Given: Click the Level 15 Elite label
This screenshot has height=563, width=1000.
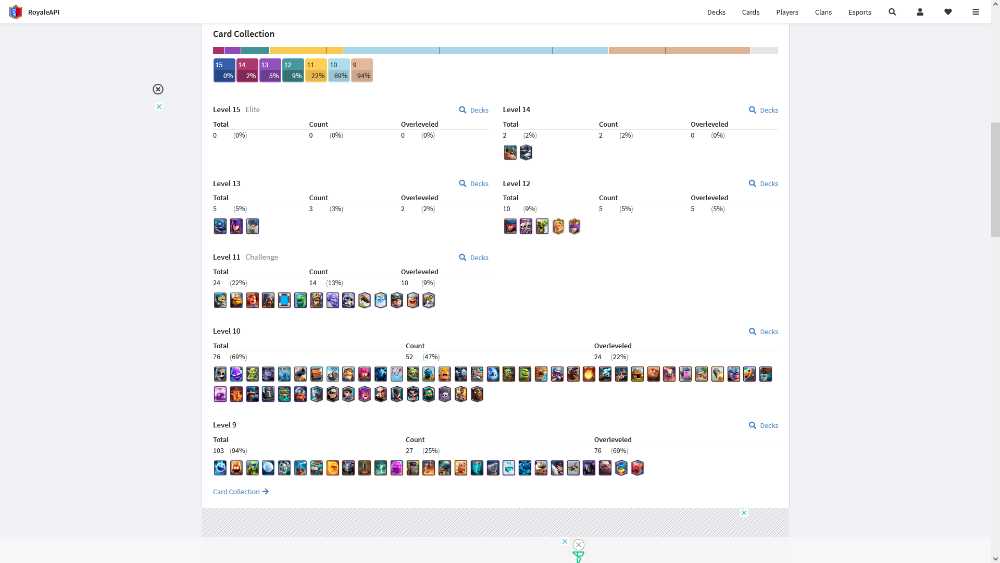Looking at the screenshot, I should pyautogui.click(x=236, y=110).
